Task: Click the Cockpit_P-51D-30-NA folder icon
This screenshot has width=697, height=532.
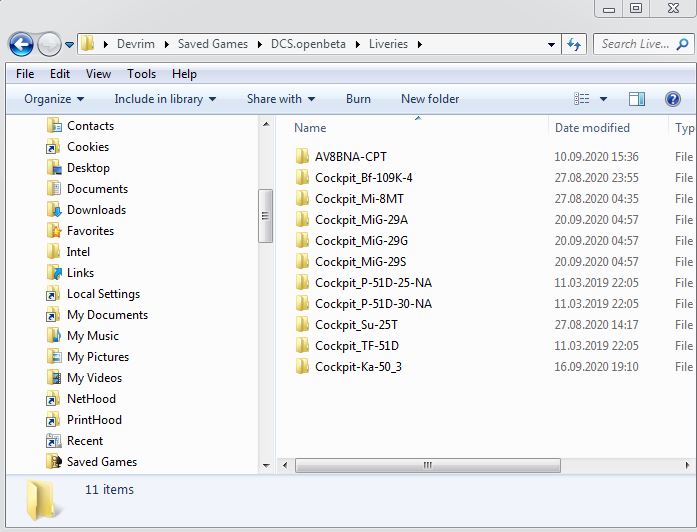Action: 302,304
